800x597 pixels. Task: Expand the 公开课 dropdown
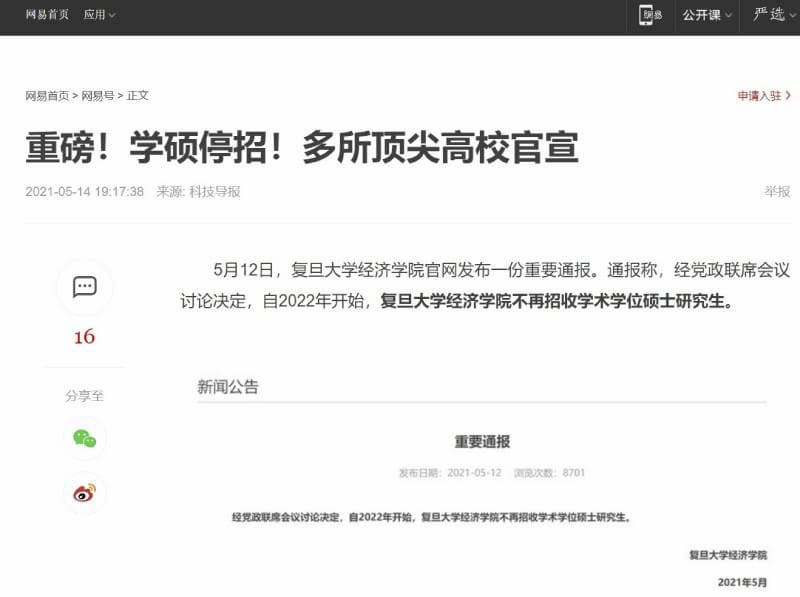point(707,15)
